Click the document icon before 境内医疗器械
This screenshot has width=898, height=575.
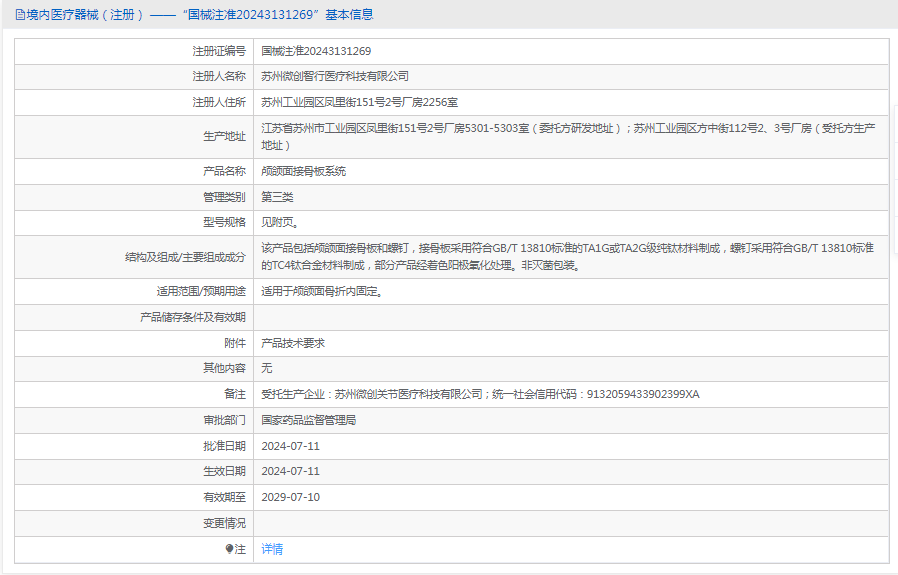tap(20, 15)
